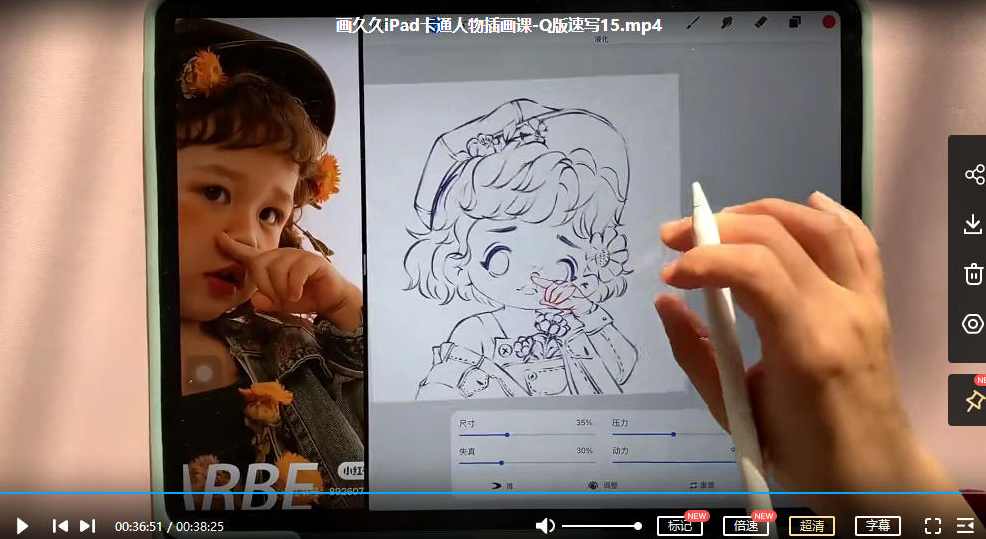
Task: Play the video
Action: click(22, 526)
